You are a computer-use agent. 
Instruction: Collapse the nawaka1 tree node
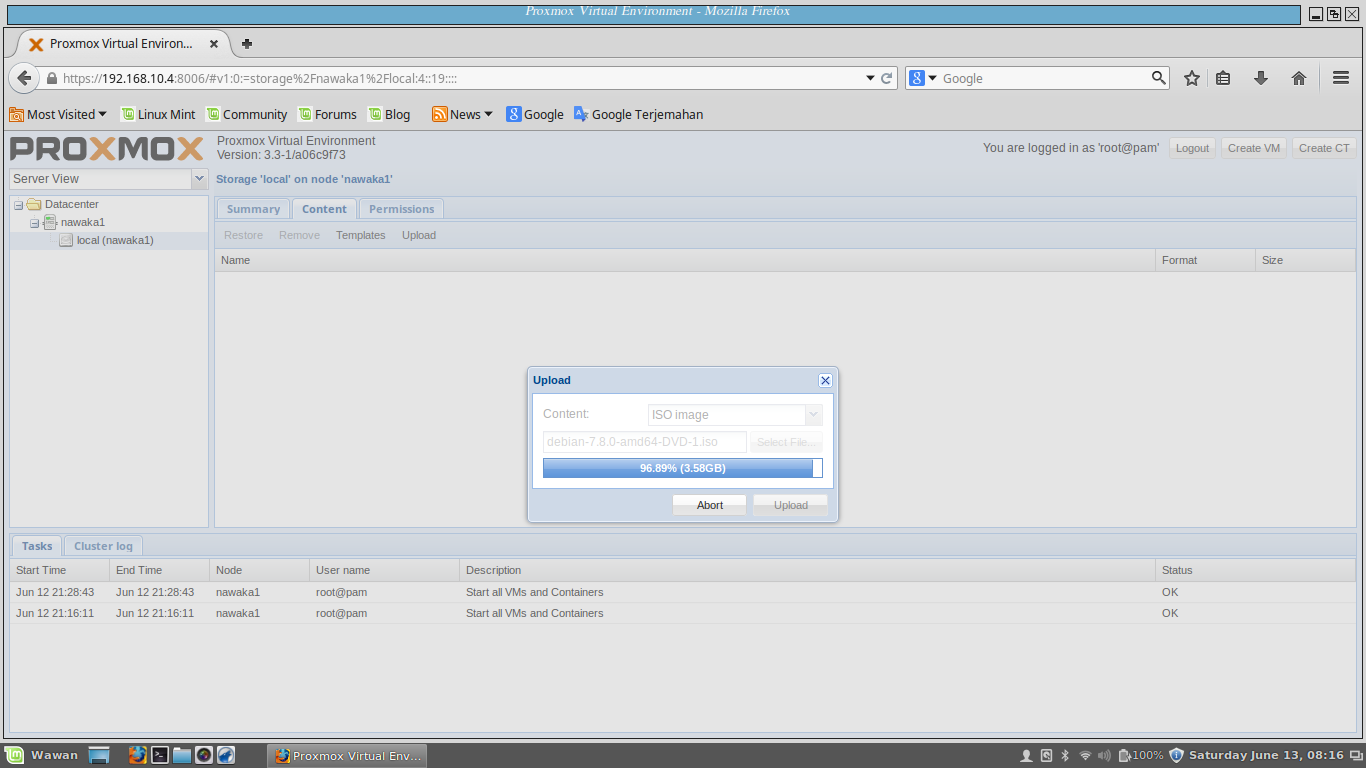click(34, 223)
